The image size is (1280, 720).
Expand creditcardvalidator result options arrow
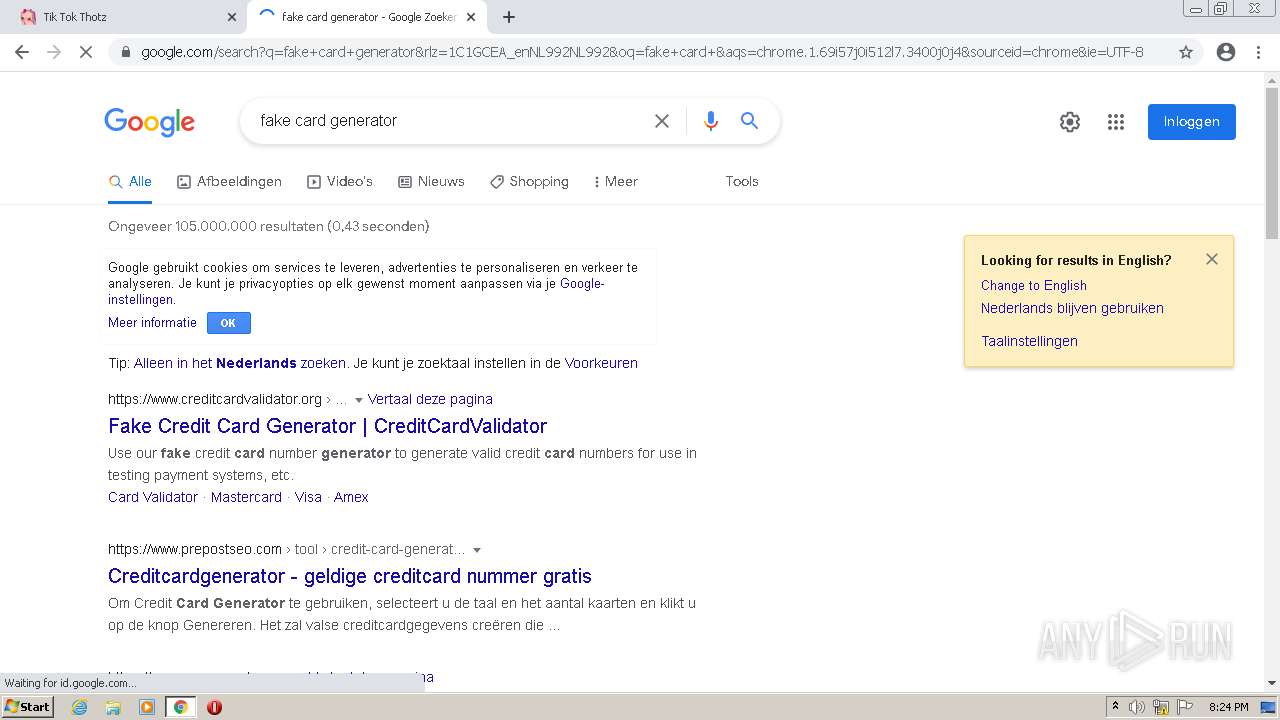tap(359, 400)
